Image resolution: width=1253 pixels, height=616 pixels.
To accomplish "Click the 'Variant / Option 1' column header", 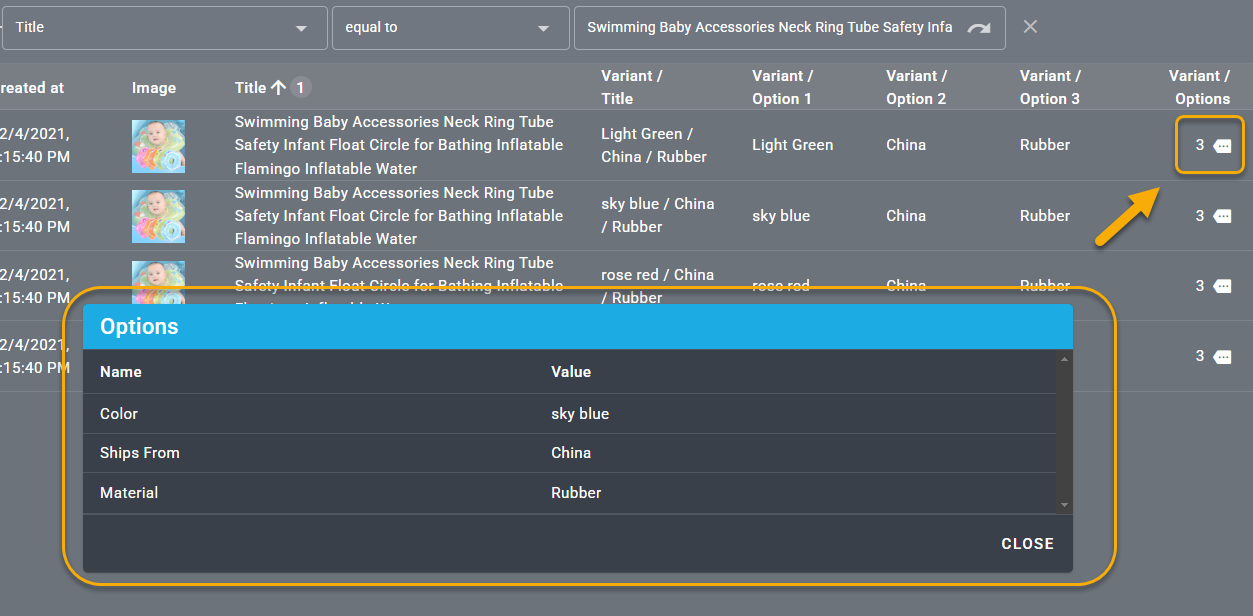I will coord(782,87).
